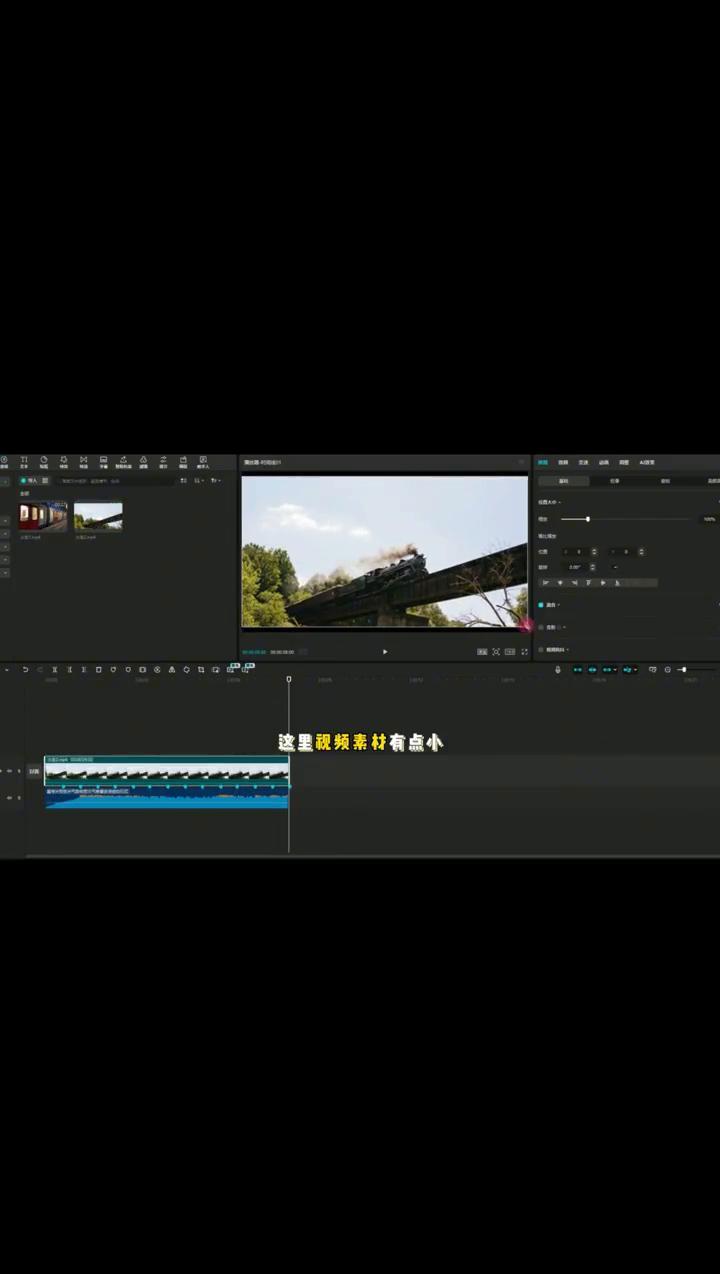The width and height of the screenshot is (720, 1274).
Task: Enable the bottom checkbox in properties panel
Action: click(x=541, y=649)
